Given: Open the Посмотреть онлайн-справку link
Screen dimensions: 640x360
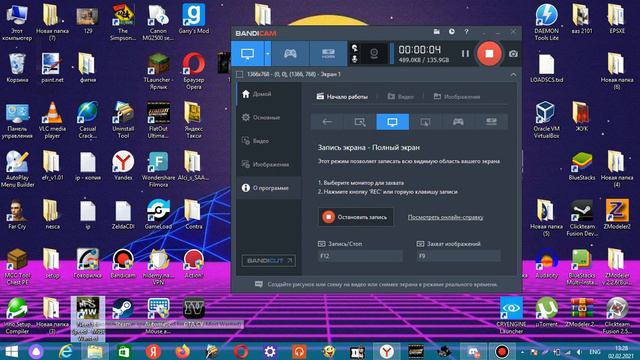Looking at the screenshot, I should (x=445, y=217).
